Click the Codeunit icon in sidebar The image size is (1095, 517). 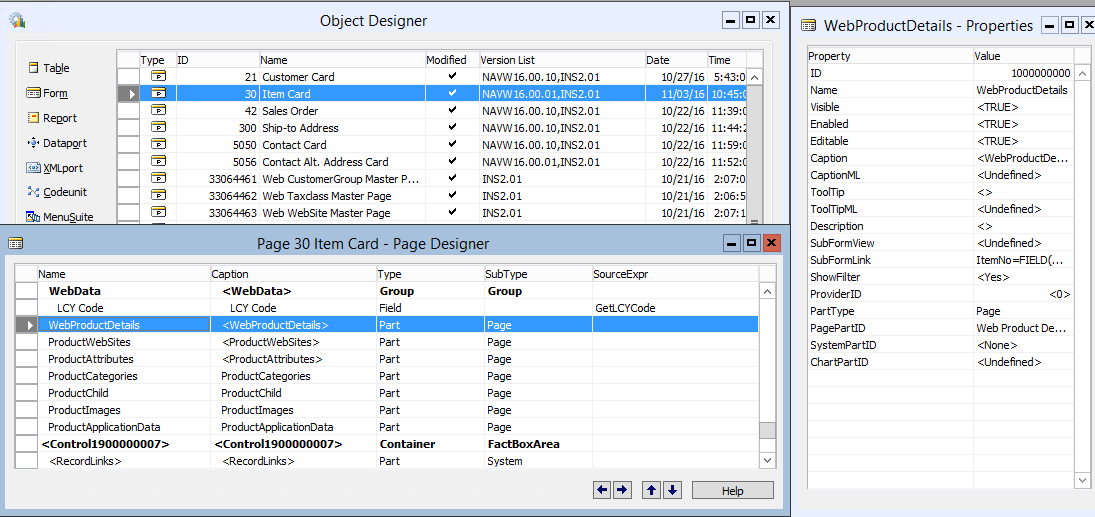coord(33,192)
